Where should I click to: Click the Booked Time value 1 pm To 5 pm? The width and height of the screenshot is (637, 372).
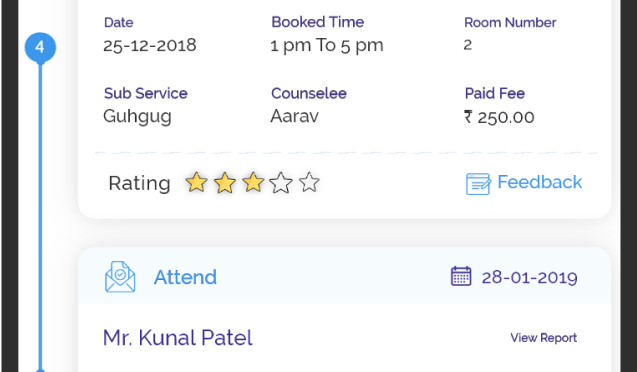tap(327, 45)
